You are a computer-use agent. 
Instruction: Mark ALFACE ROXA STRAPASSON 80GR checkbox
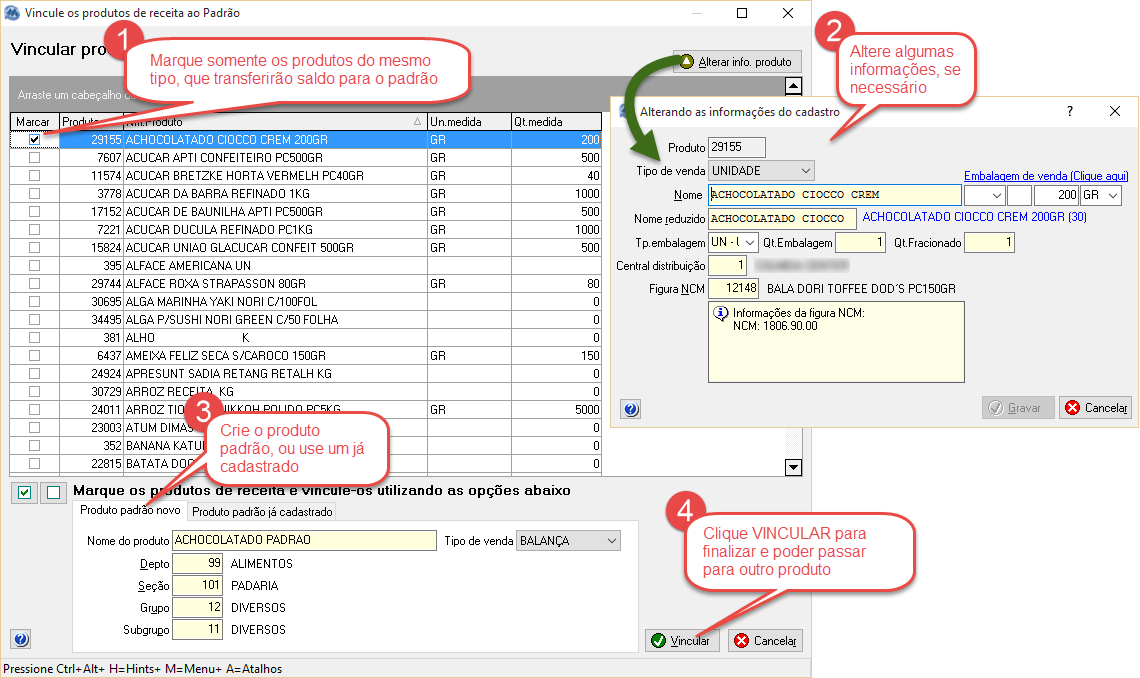tap(34, 283)
